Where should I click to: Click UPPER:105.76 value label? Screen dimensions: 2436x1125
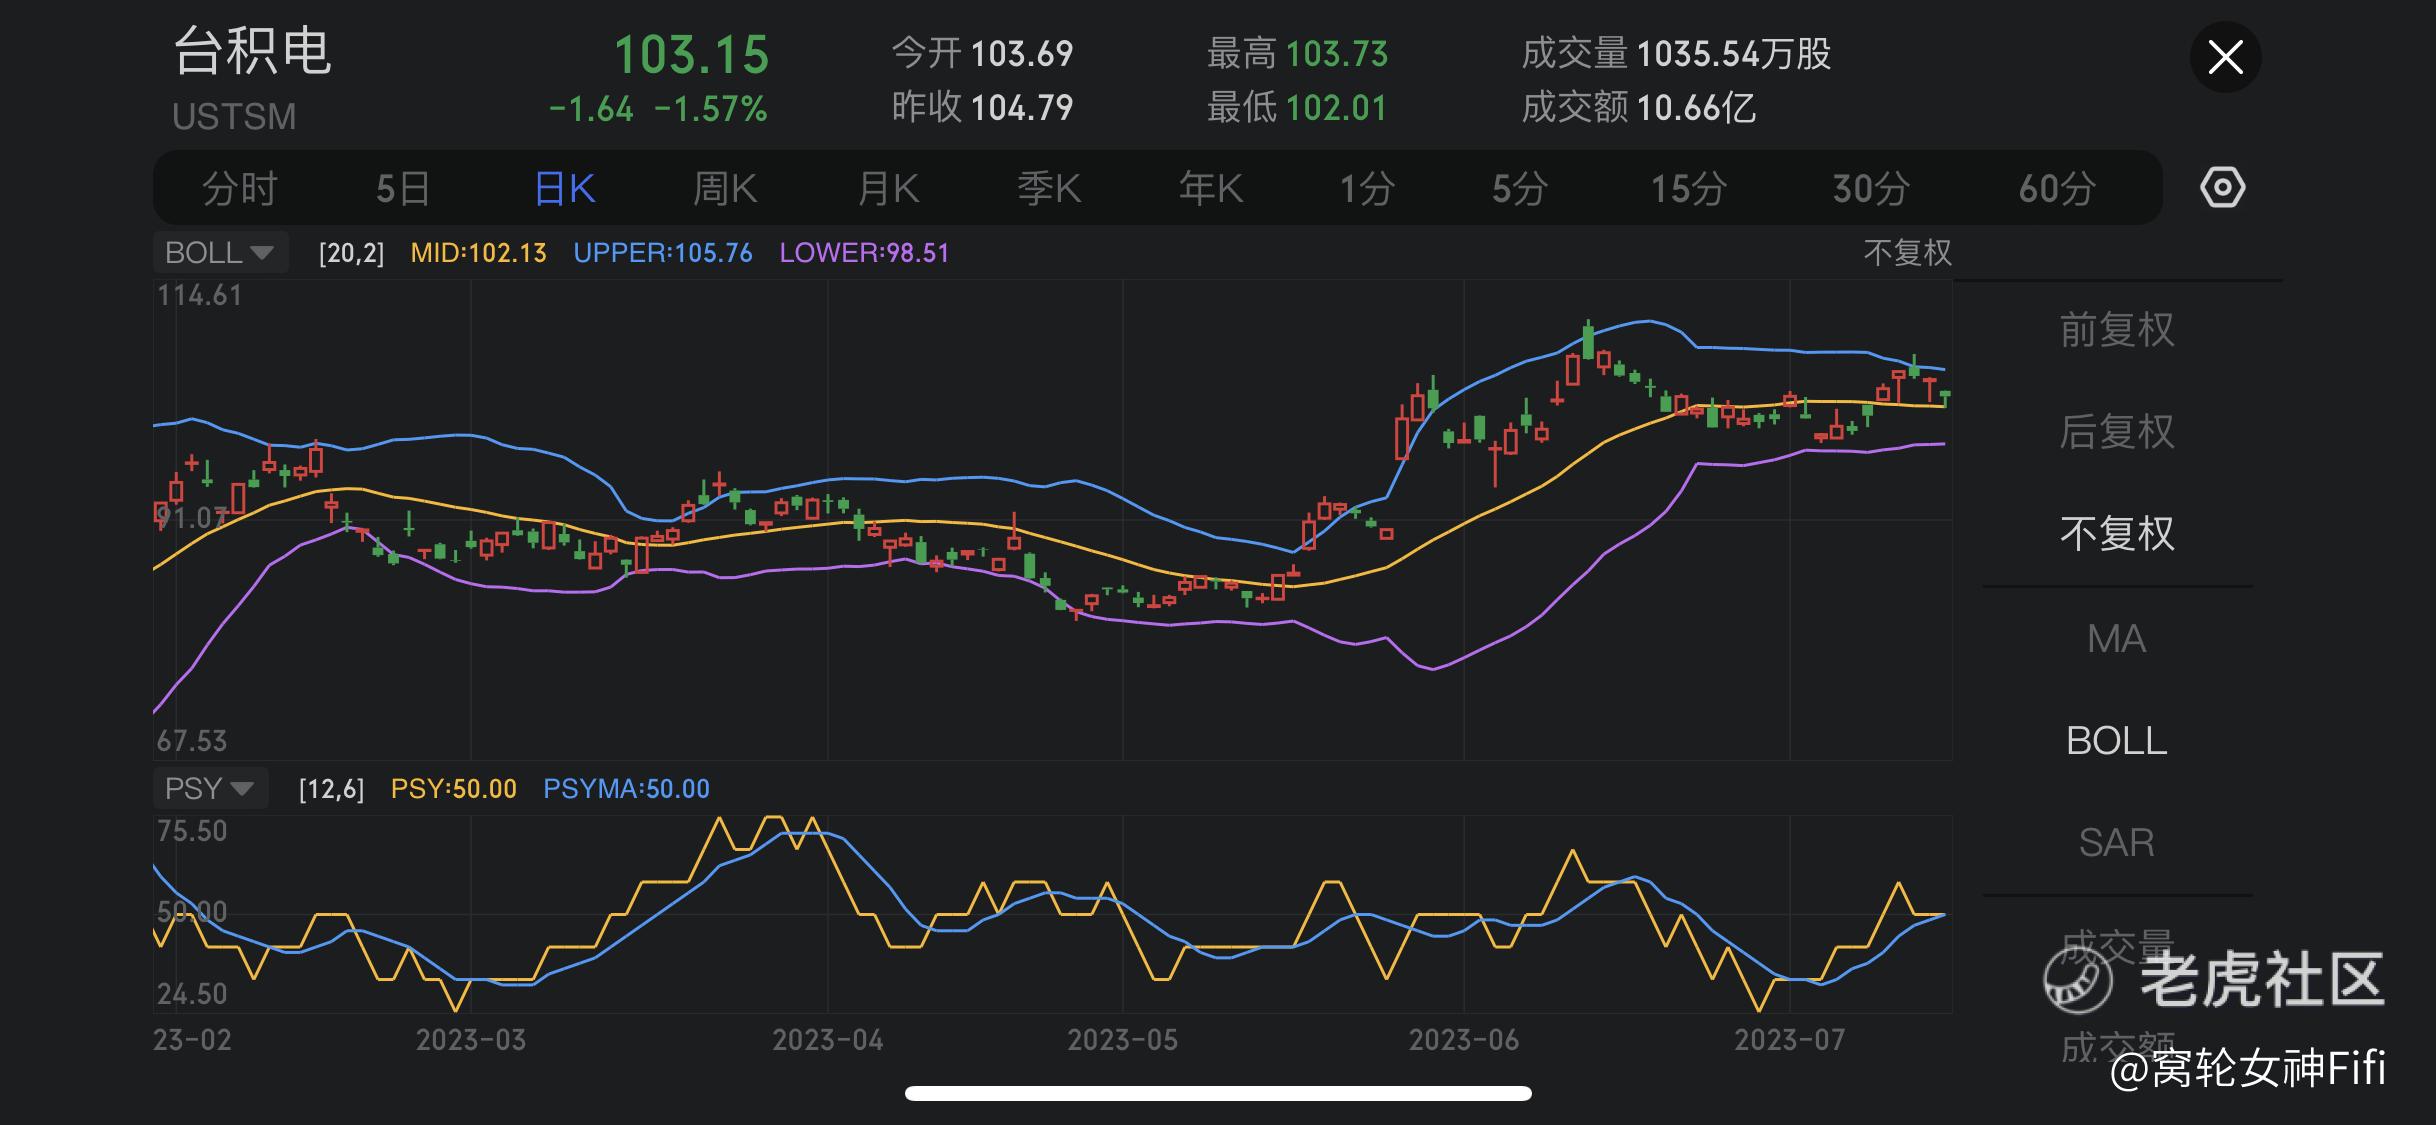663,253
